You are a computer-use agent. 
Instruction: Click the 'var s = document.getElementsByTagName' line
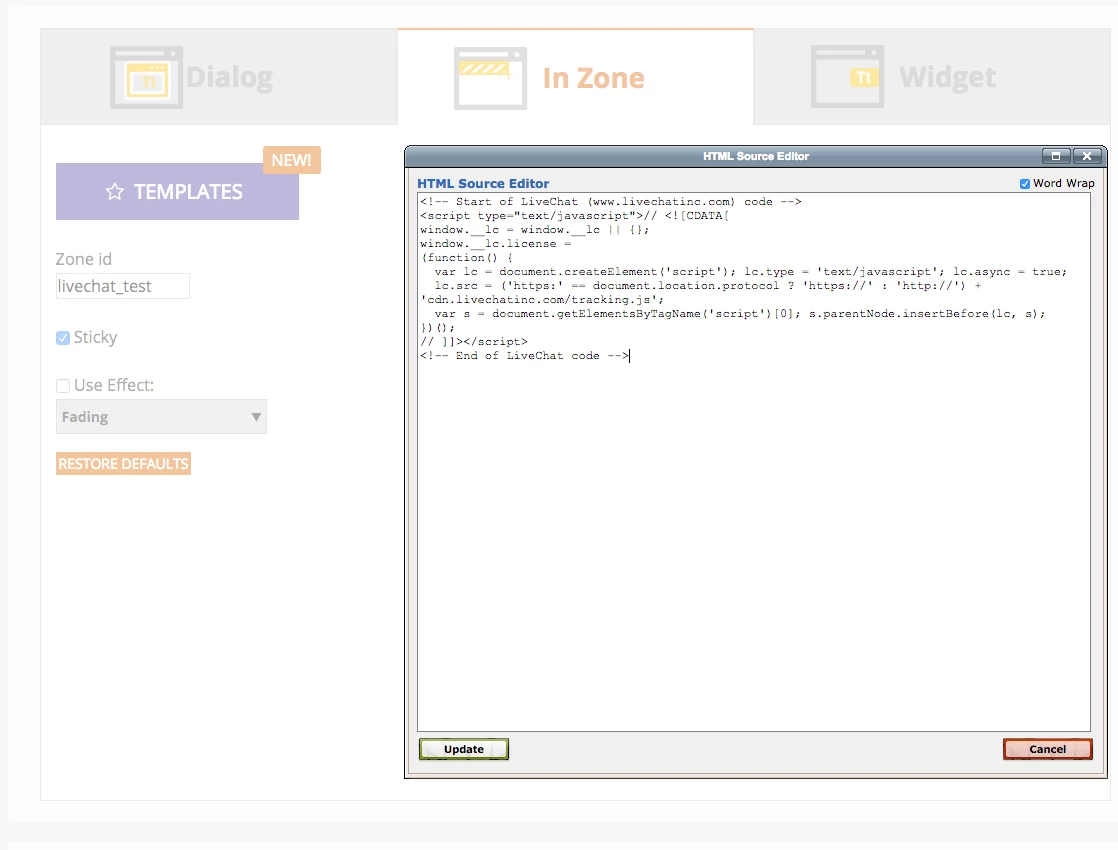click(x=739, y=314)
